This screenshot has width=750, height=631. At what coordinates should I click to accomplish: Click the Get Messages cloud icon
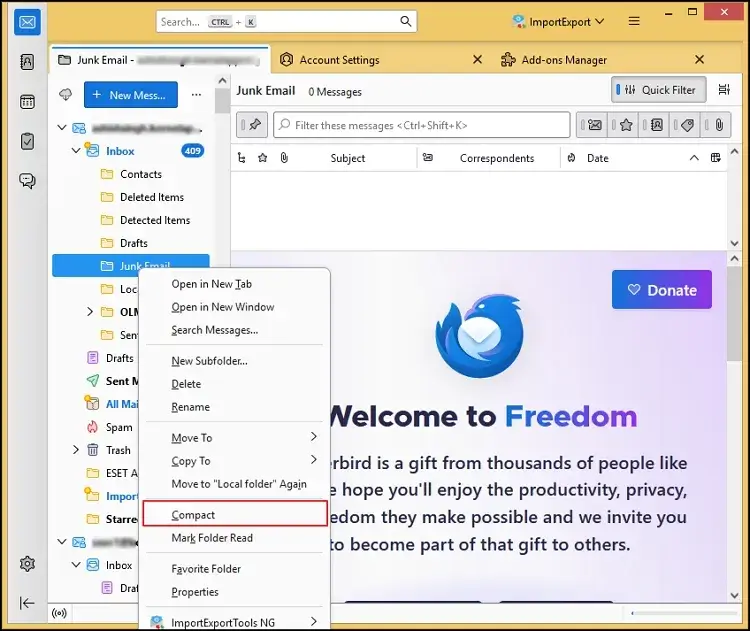pyautogui.click(x=66, y=94)
